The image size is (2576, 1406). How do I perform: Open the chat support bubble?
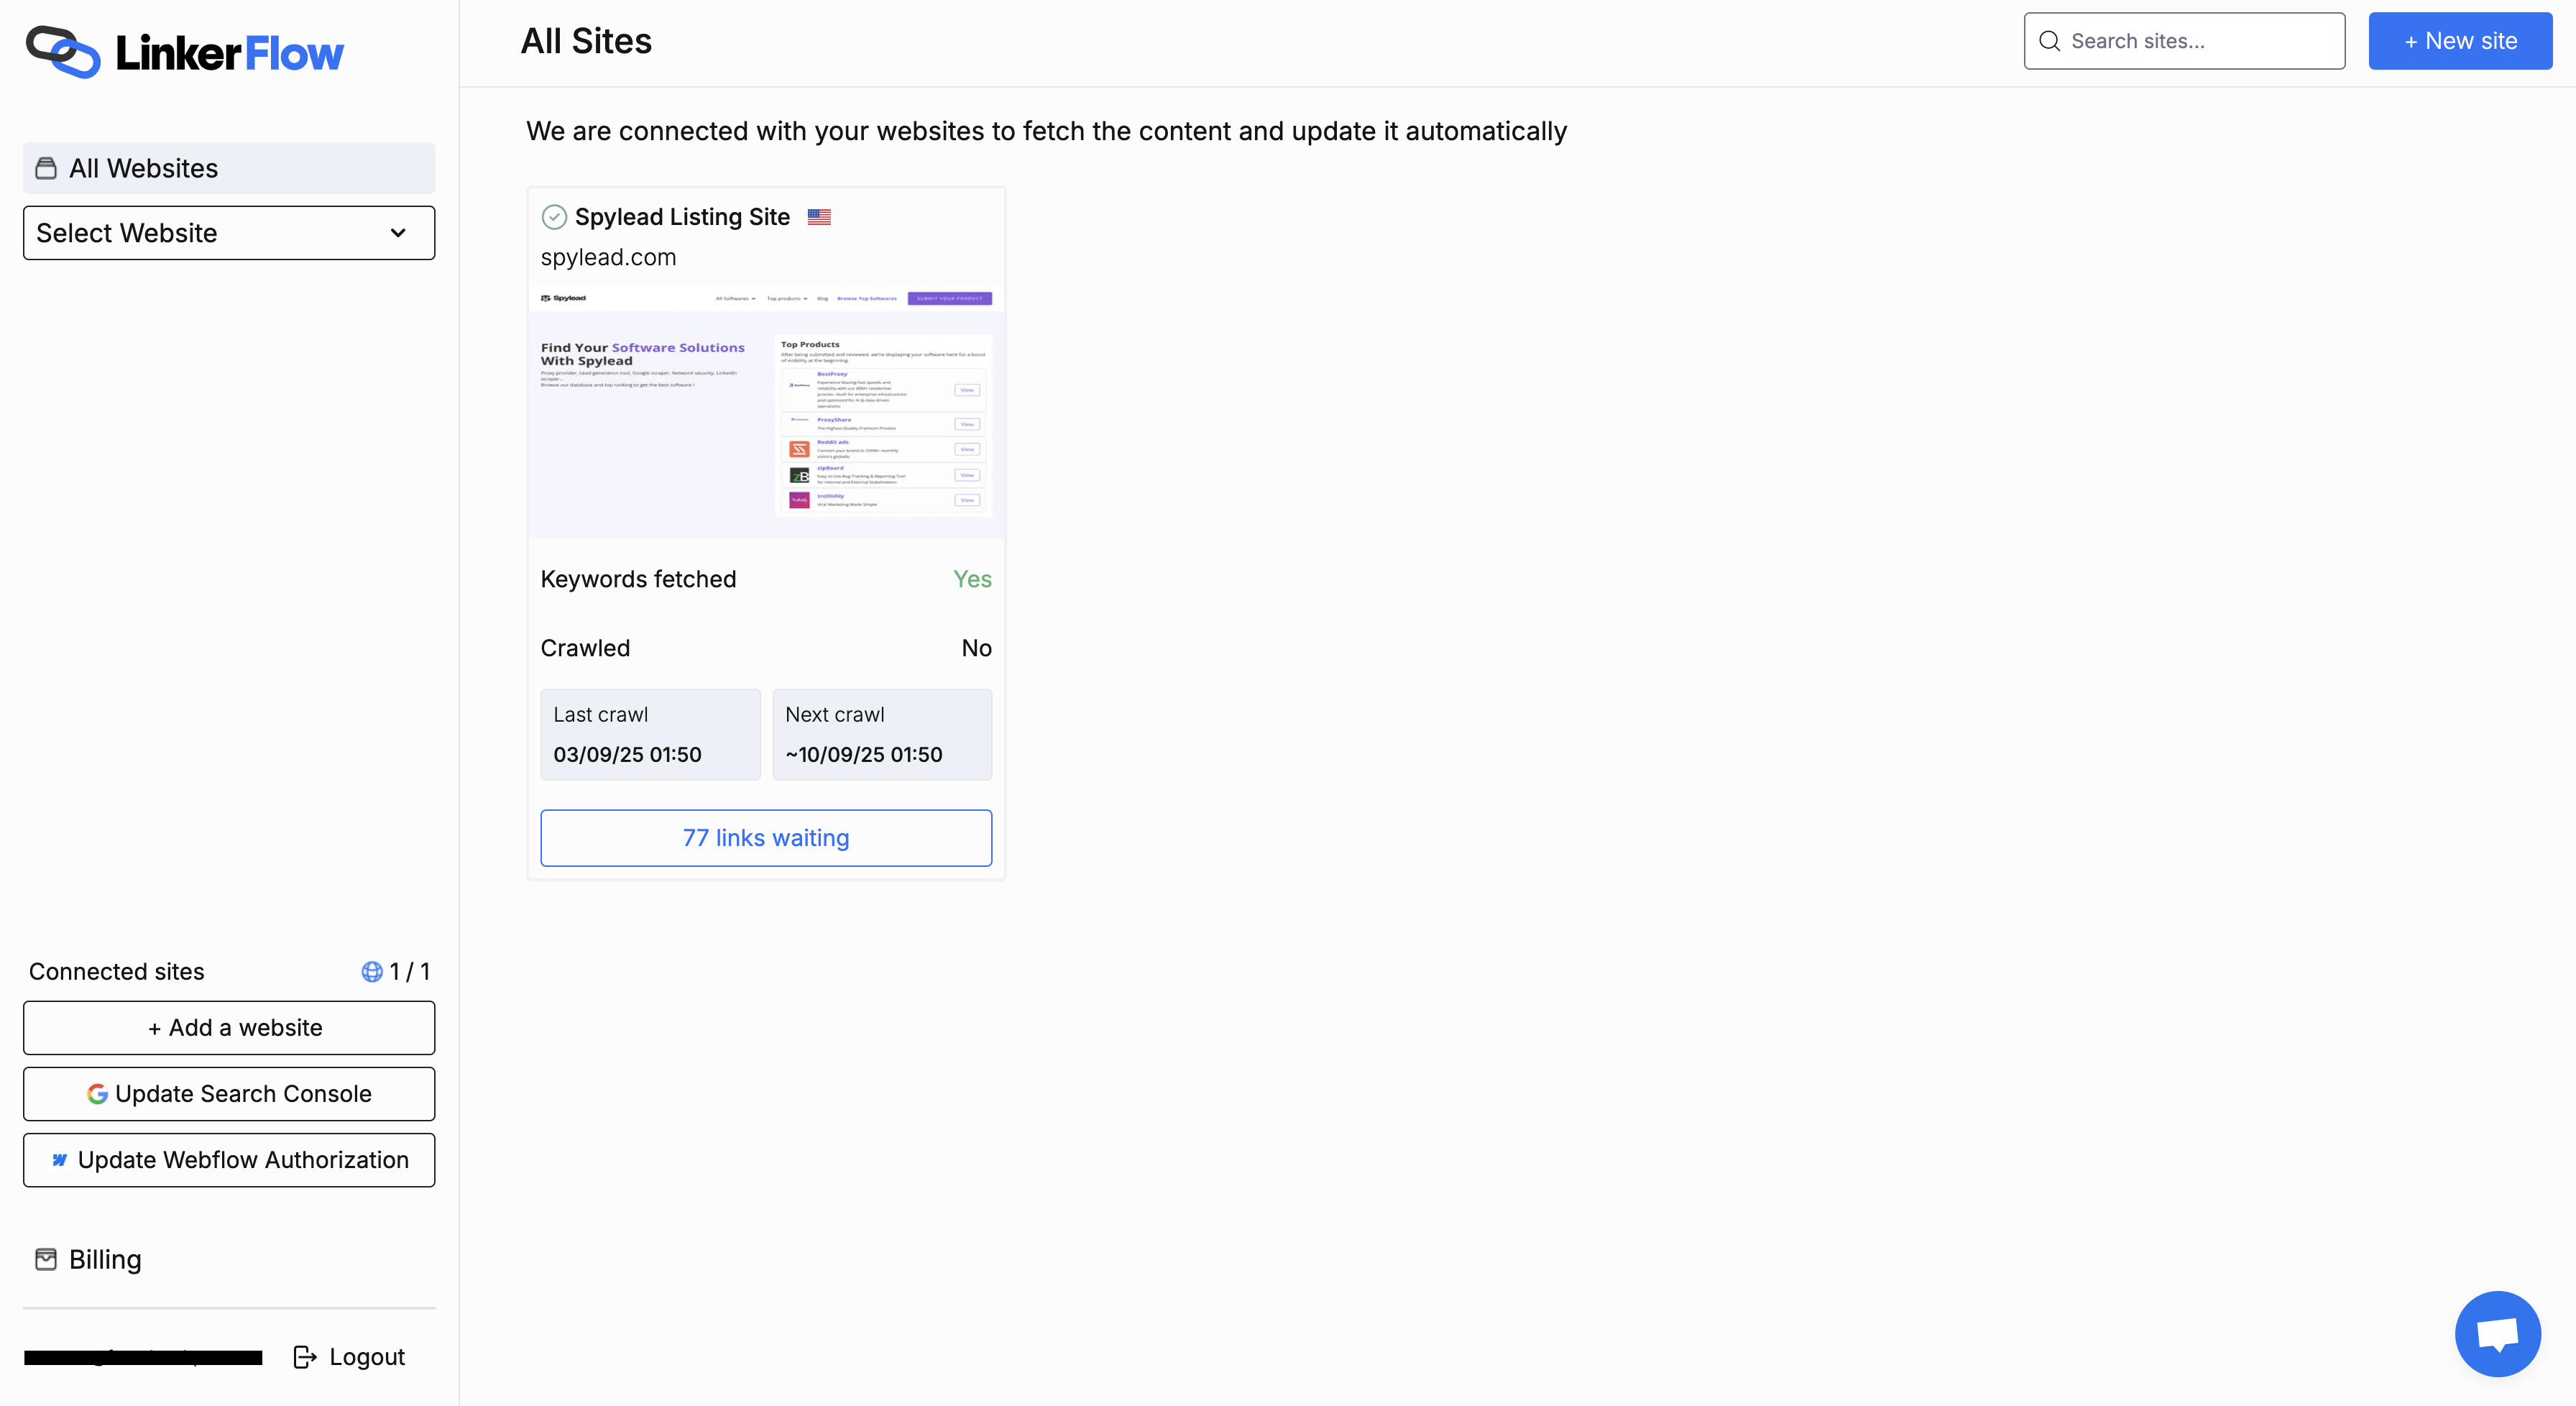pyautogui.click(x=2497, y=1333)
